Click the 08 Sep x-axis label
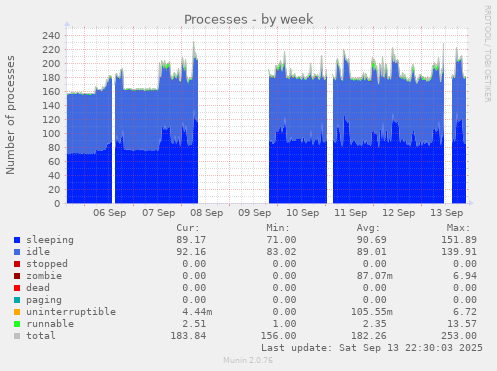 pyautogui.click(x=207, y=213)
